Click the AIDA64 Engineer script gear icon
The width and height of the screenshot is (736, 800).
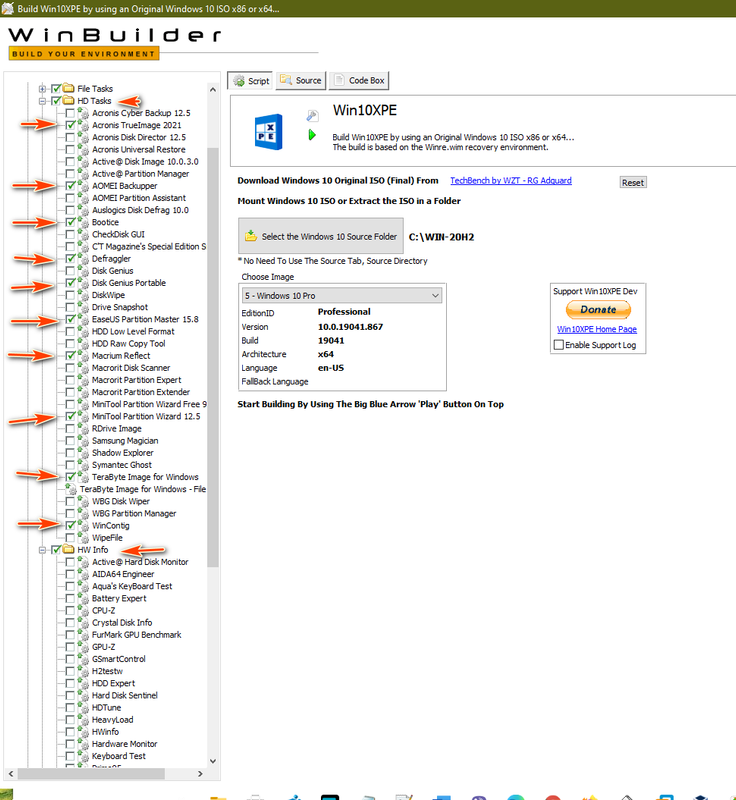(x=83, y=574)
